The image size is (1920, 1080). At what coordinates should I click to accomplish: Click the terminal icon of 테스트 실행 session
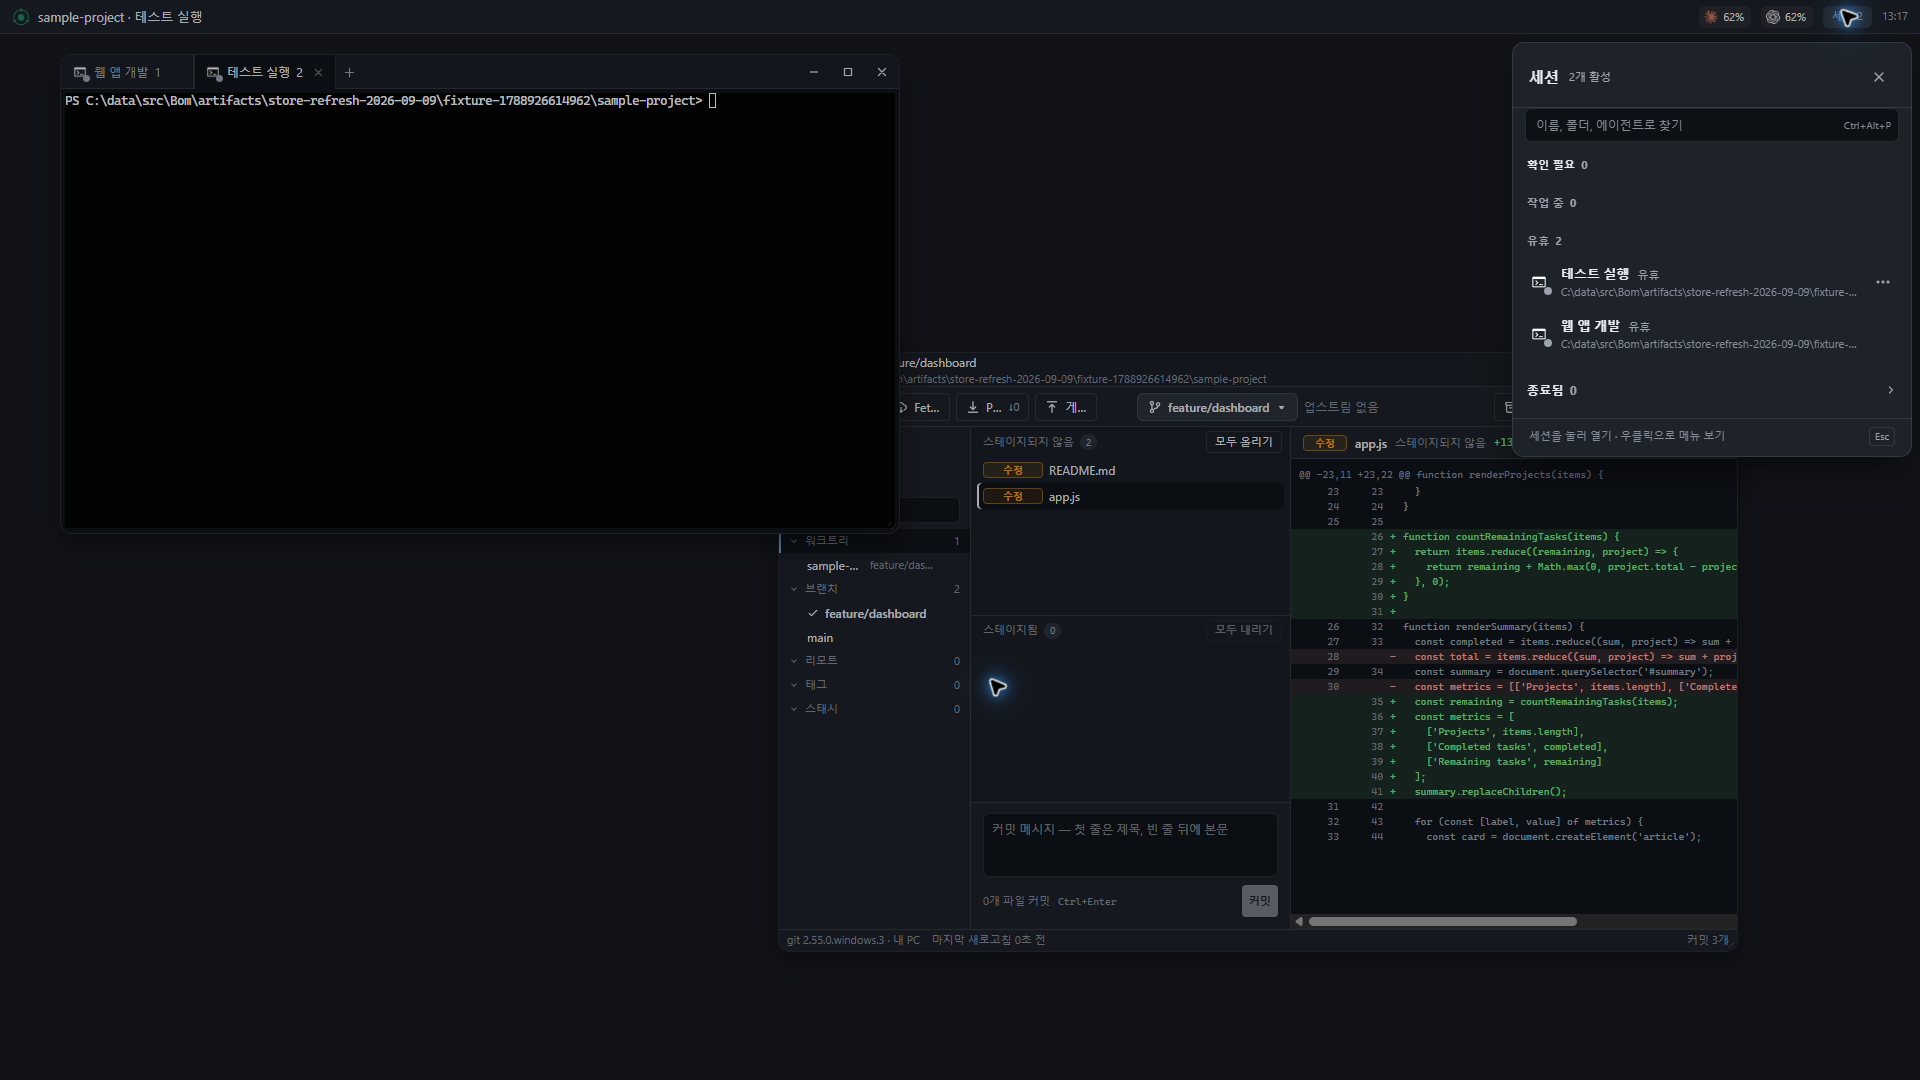pos(1540,283)
